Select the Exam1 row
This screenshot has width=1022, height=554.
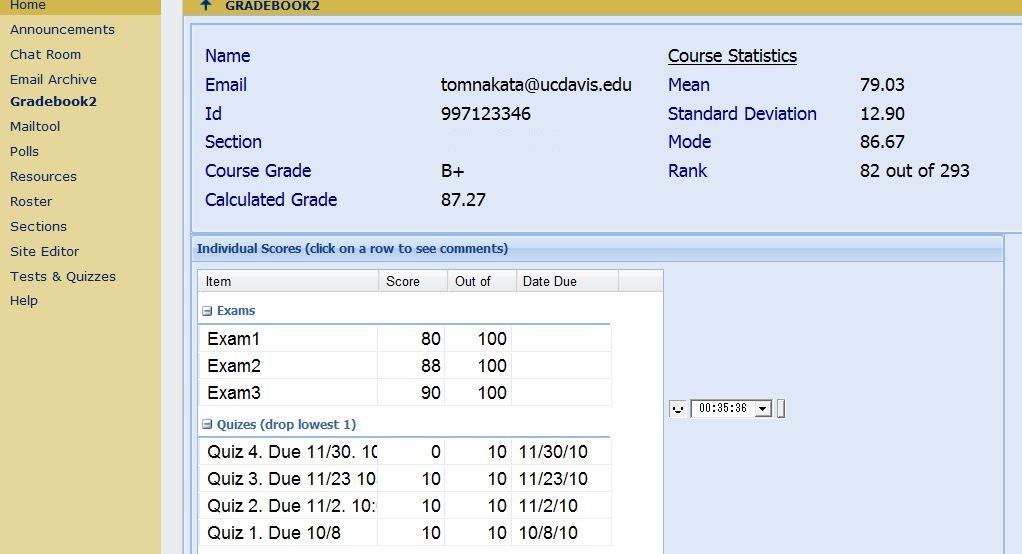click(405, 339)
